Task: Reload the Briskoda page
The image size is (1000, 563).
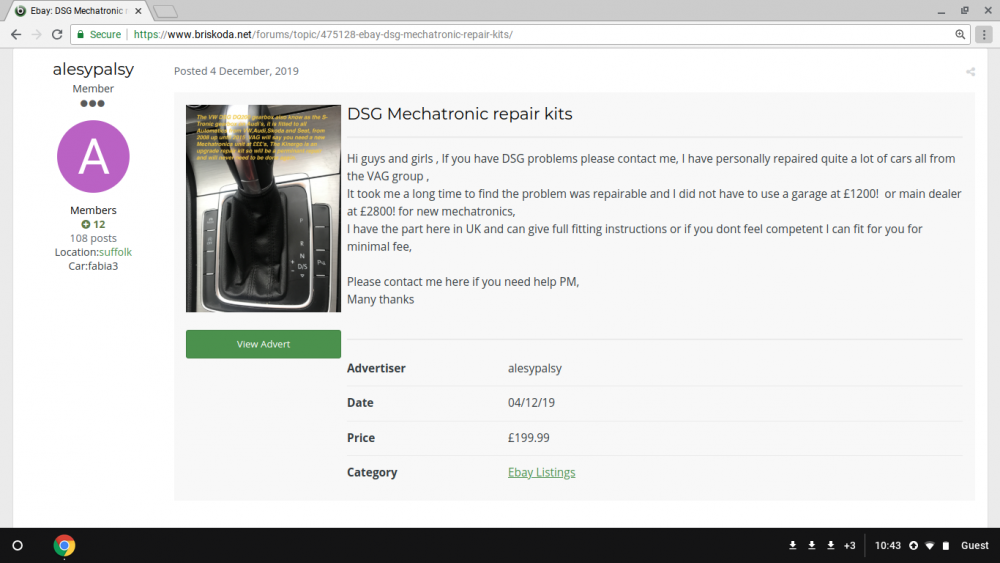Action: (x=57, y=34)
